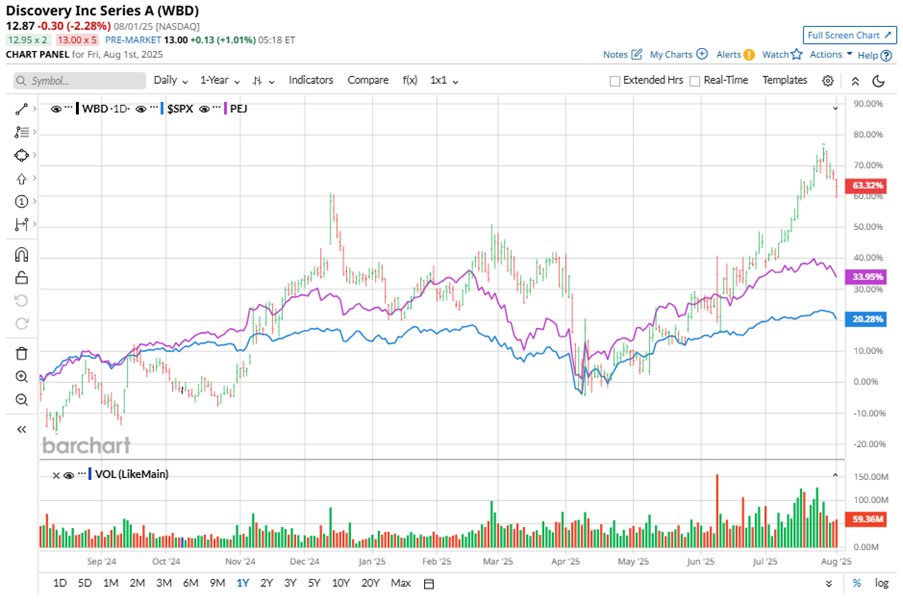Collapse the toolbar with double-chevron icon

855,81
